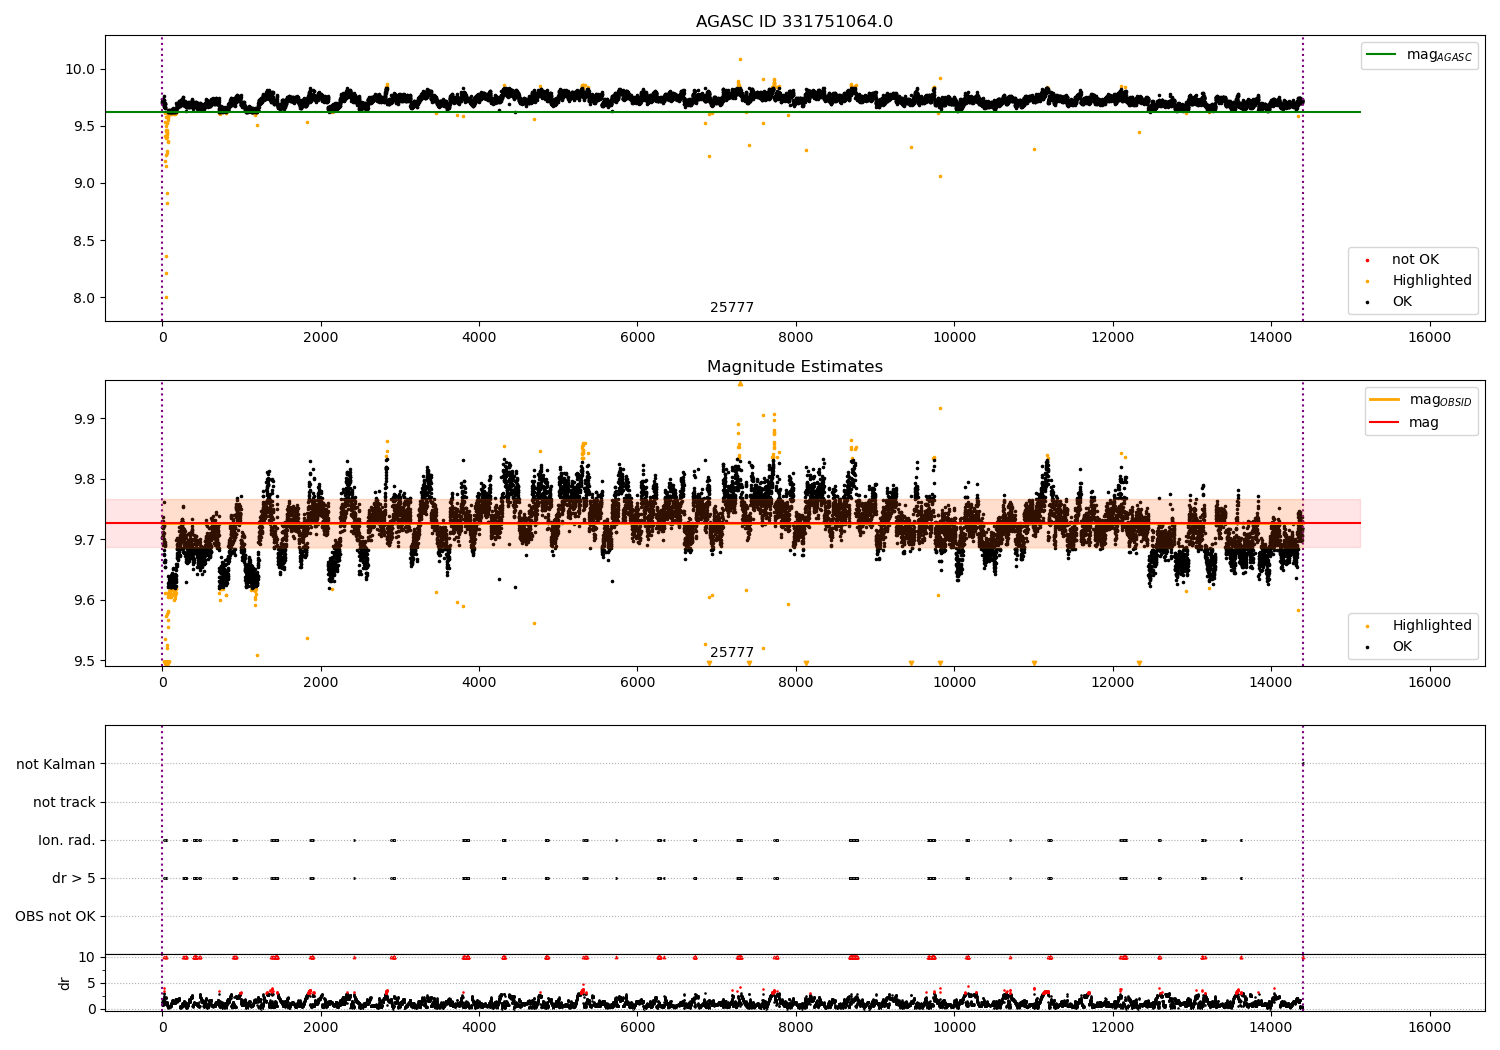Click the '9.9' y-axis tick of middle plot
The image size is (1500, 1050).
coord(85,418)
